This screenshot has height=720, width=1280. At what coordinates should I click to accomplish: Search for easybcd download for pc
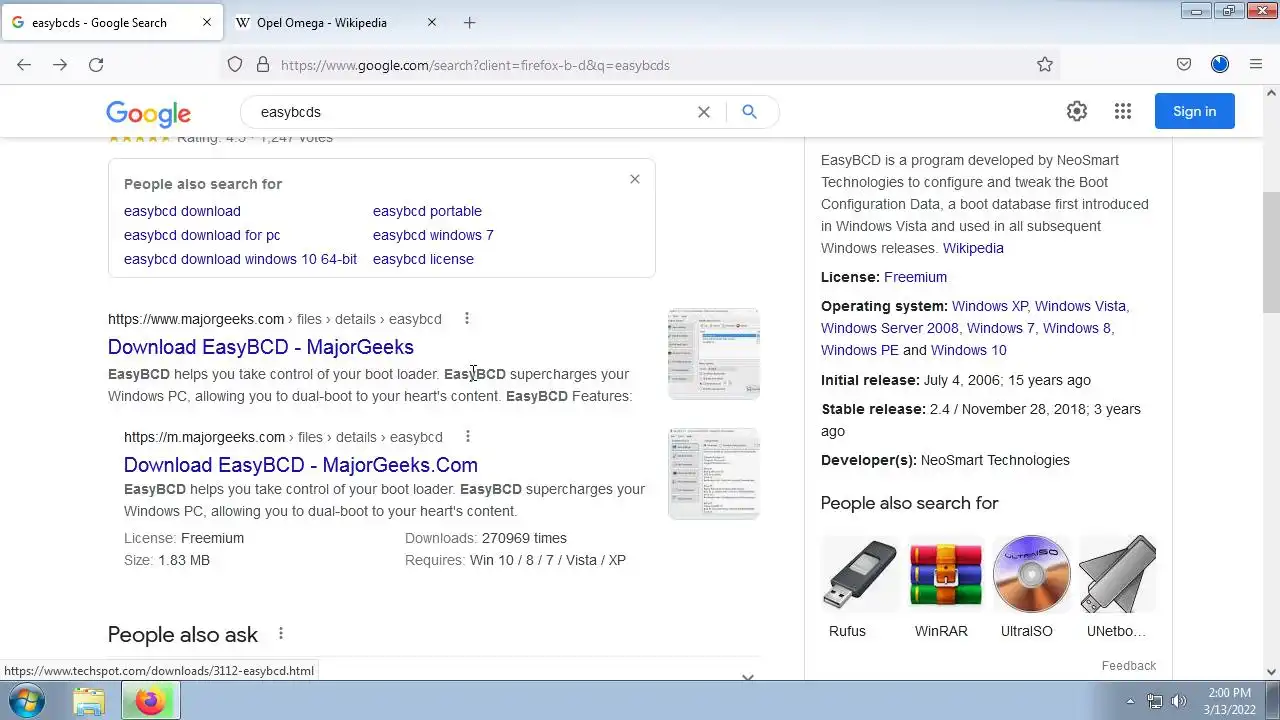(x=202, y=235)
